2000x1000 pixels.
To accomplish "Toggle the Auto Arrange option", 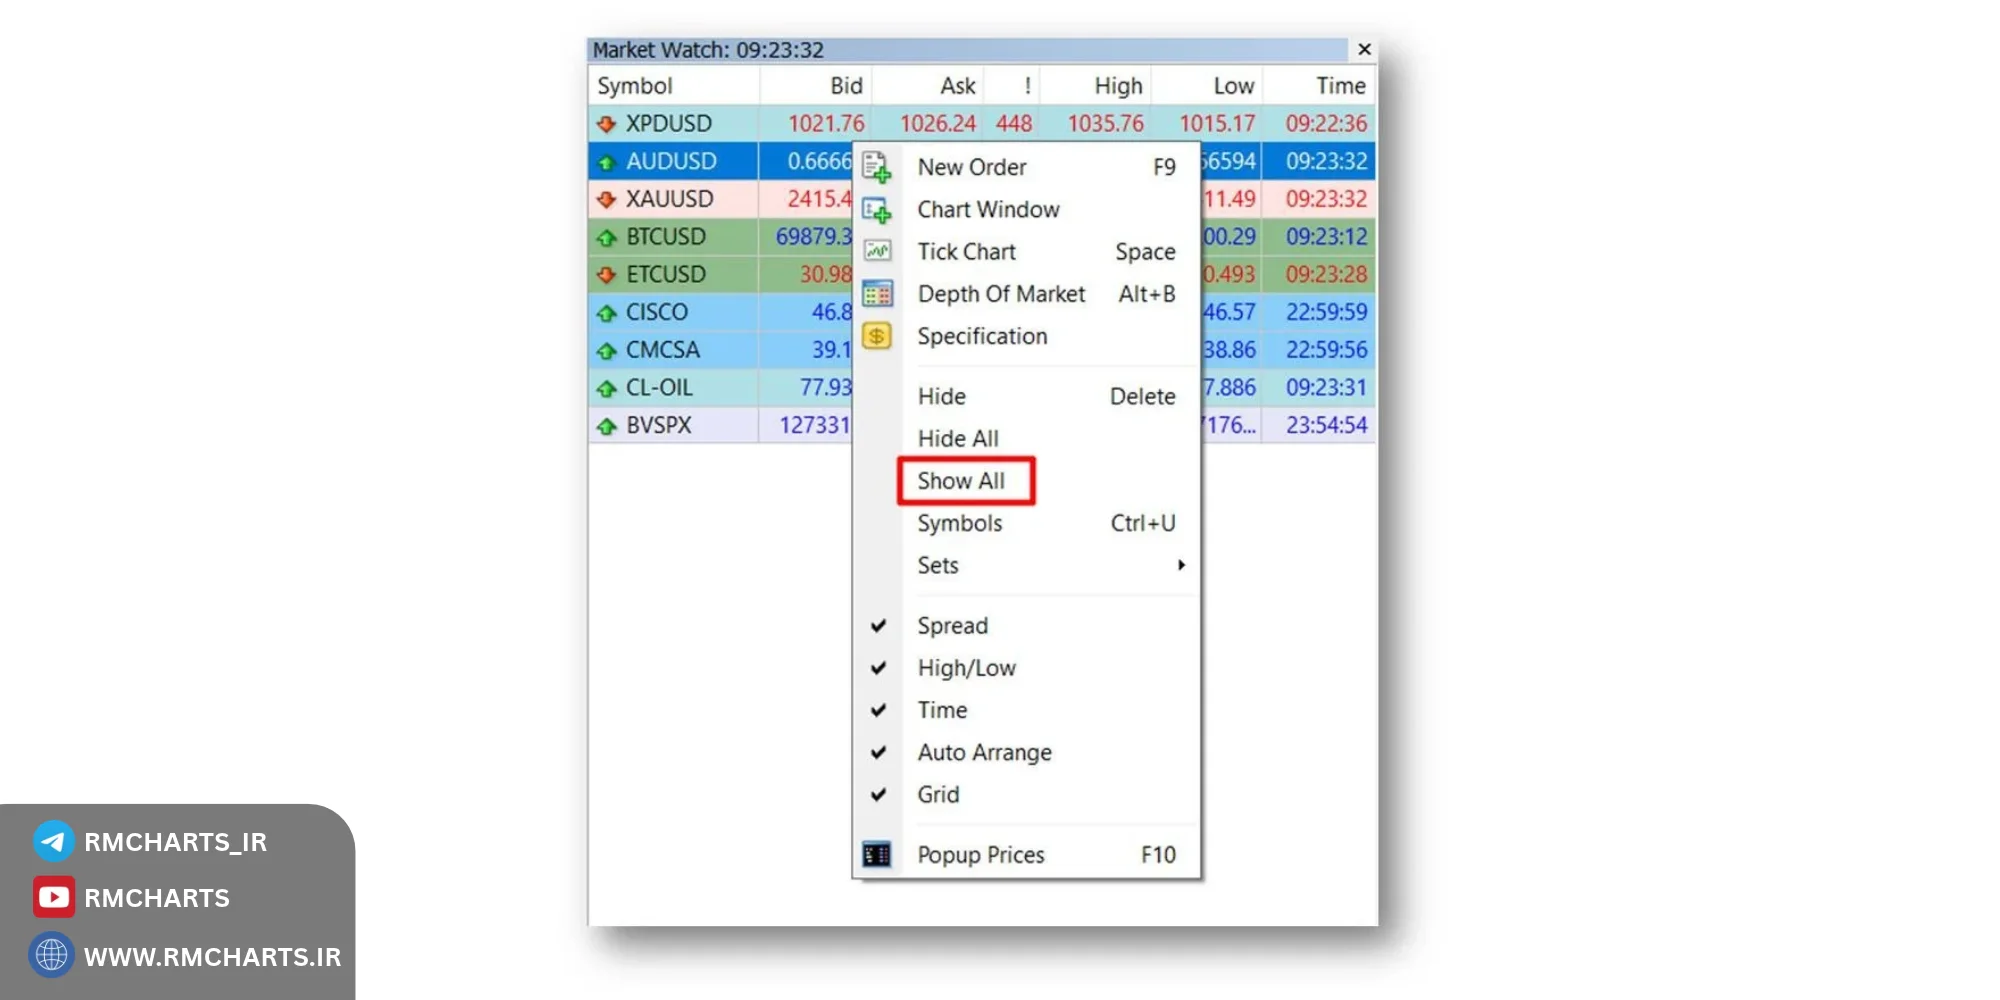I will tap(1027, 752).
